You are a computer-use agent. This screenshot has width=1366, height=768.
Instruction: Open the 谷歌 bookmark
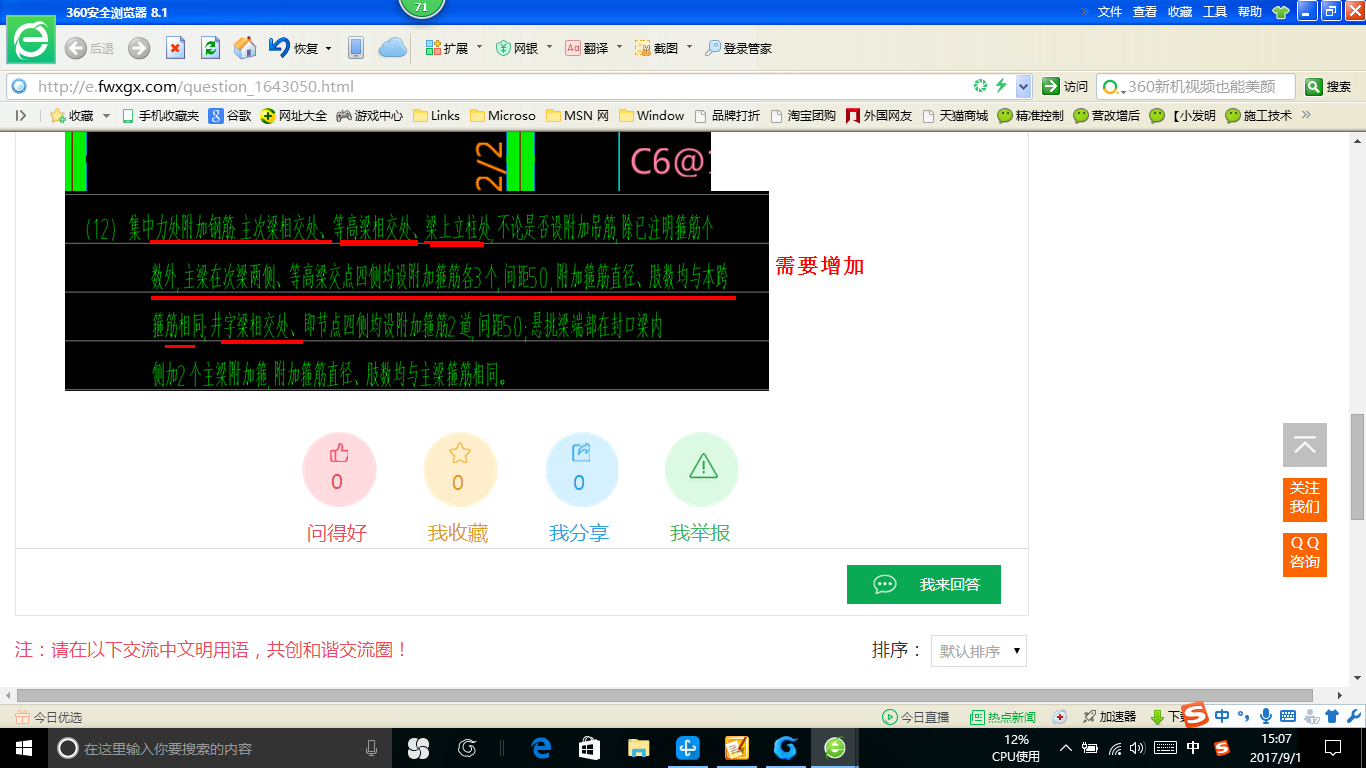coord(230,116)
